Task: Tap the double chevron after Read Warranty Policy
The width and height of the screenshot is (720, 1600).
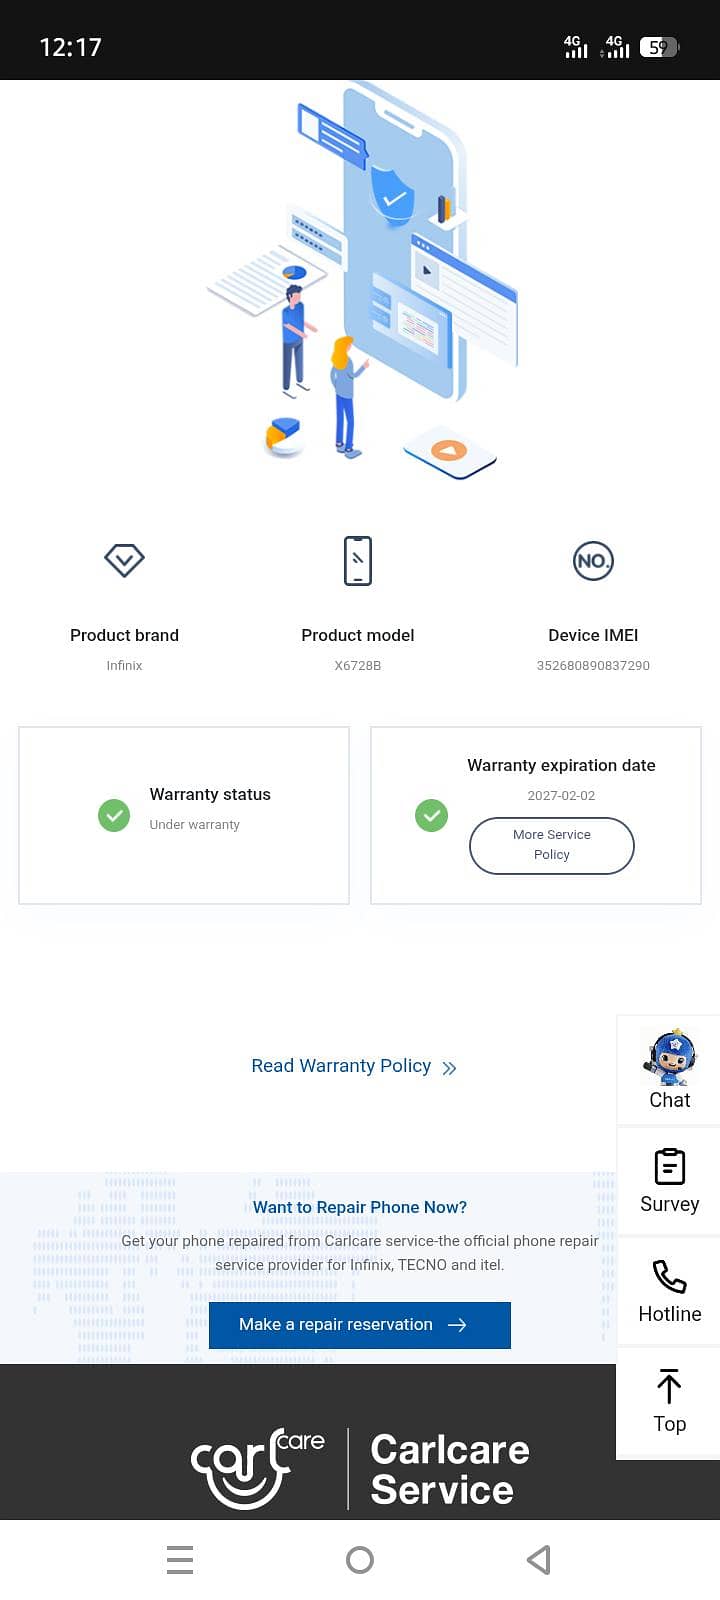Action: (449, 1068)
